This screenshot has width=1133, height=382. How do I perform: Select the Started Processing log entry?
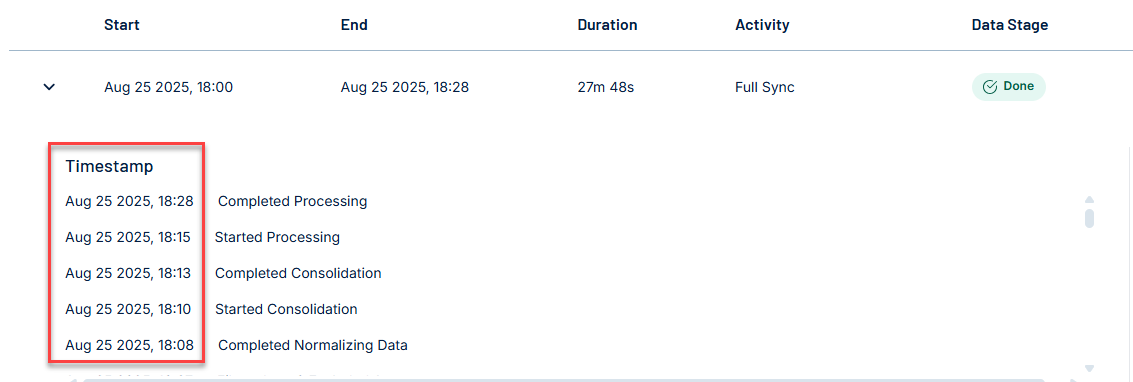pyautogui.click(x=277, y=238)
